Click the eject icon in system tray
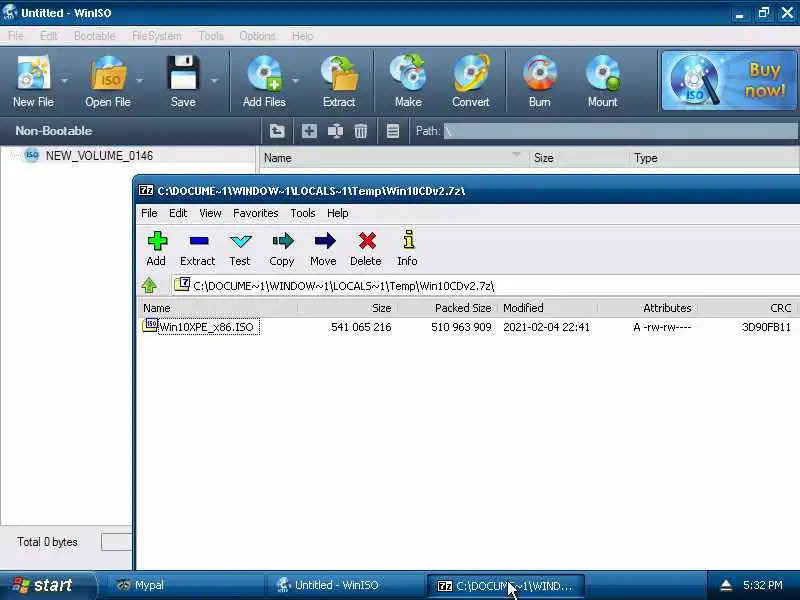 pyautogui.click(x=726, y=586)
